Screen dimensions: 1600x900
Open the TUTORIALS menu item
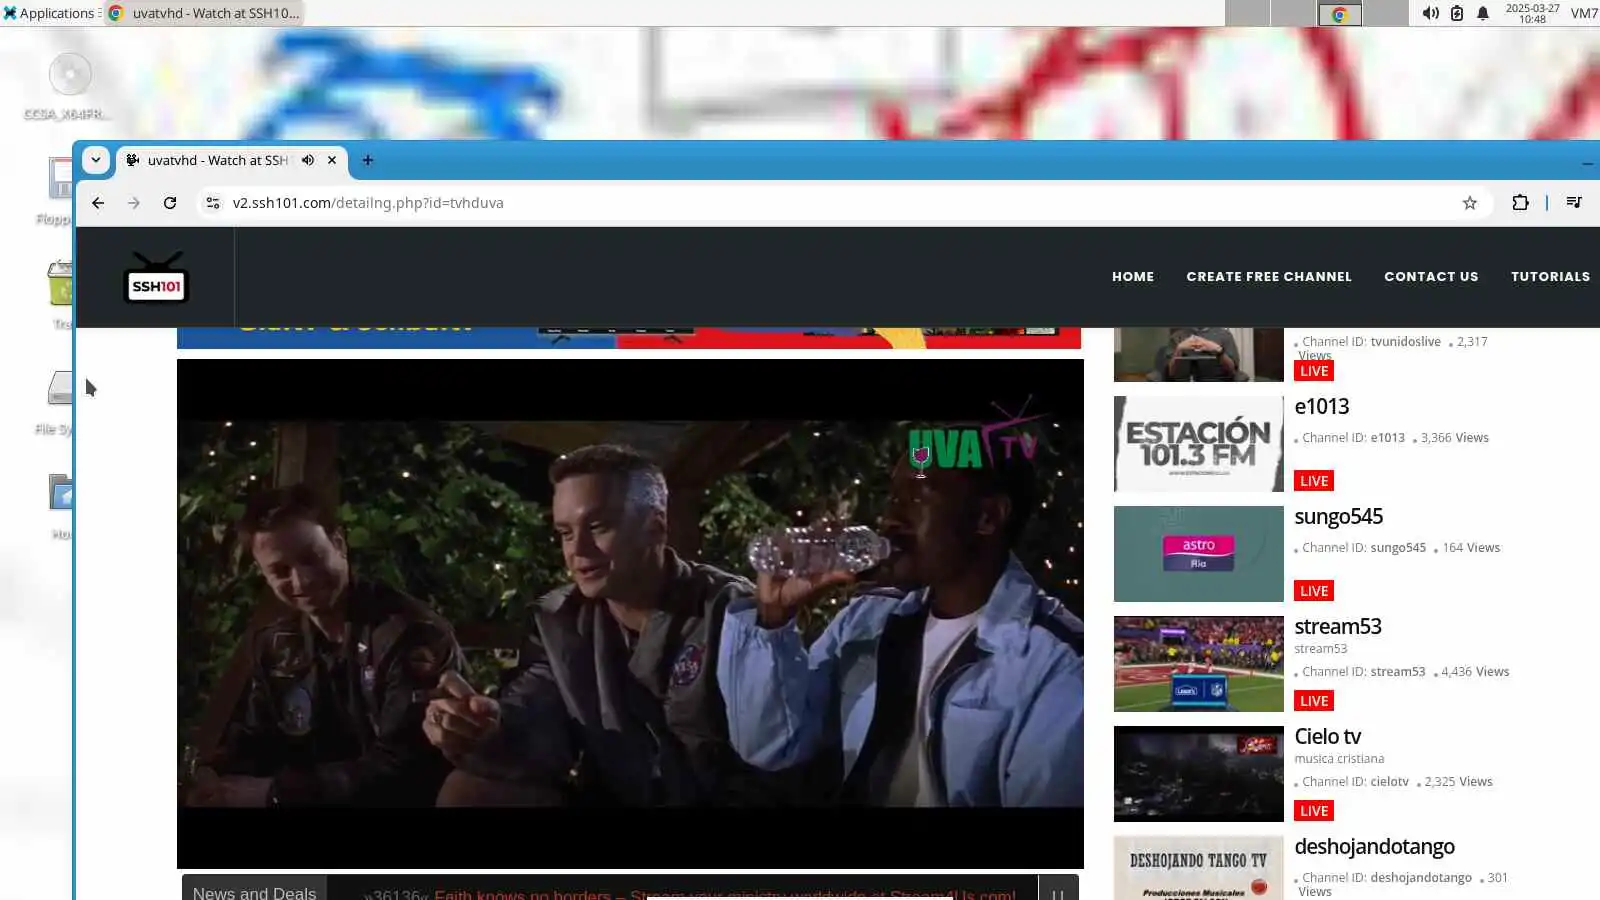1550,277
